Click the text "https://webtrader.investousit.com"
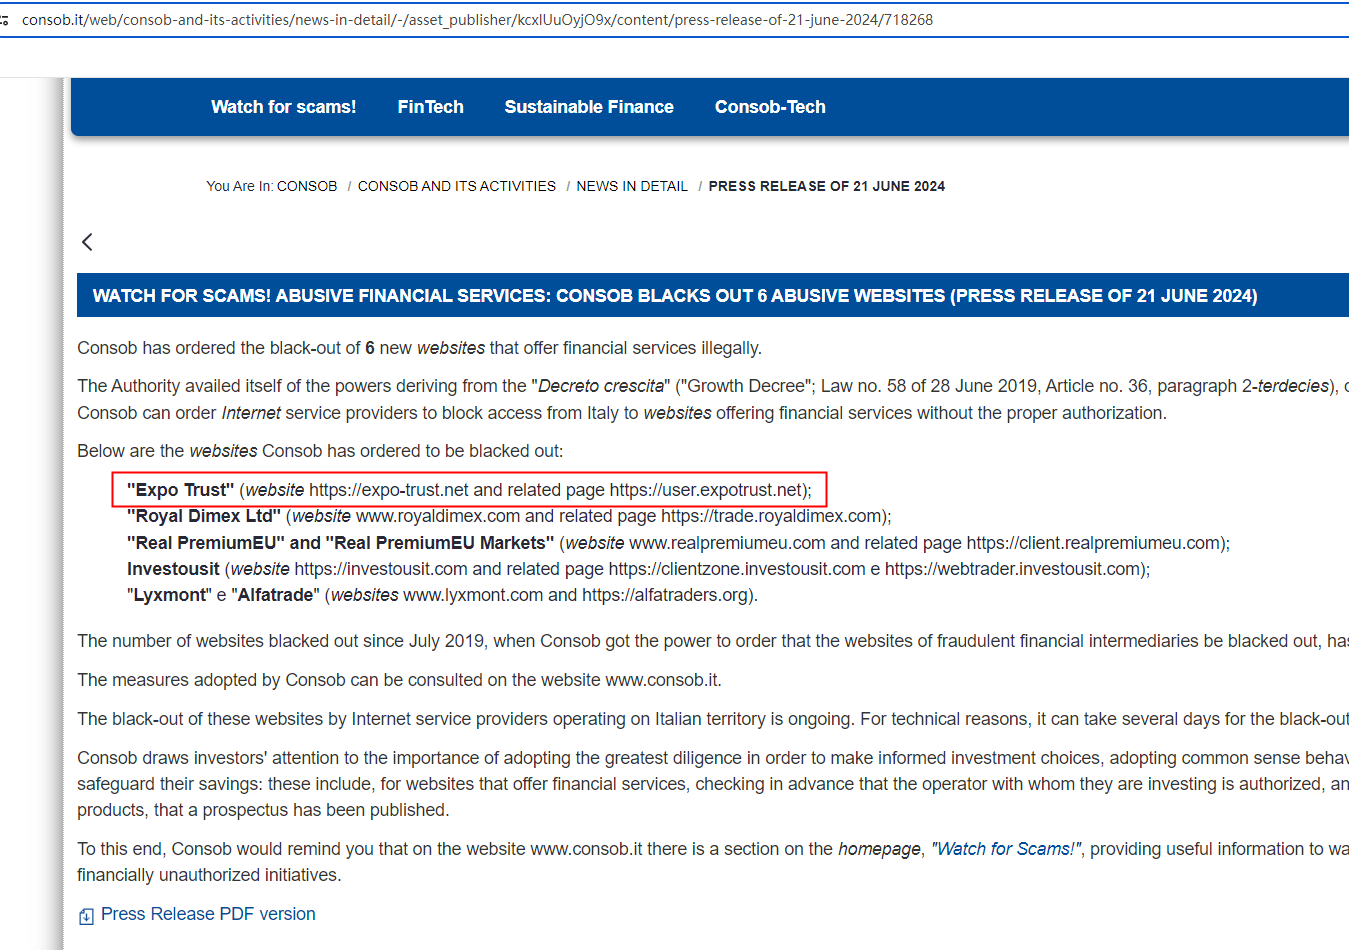1349x950 pixels. 1012,569
